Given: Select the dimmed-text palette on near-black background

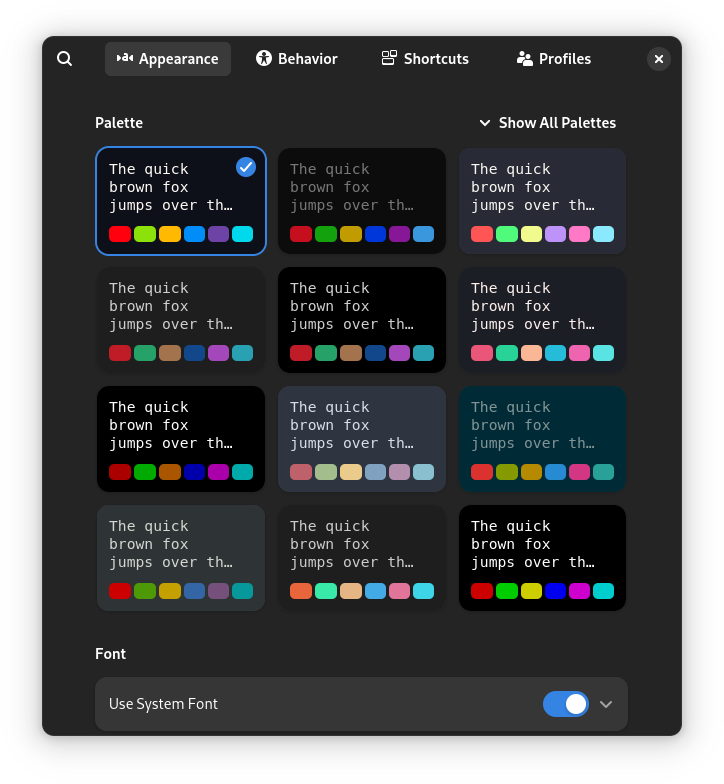Looking at the screenshot, I should (x=362, y=201).
